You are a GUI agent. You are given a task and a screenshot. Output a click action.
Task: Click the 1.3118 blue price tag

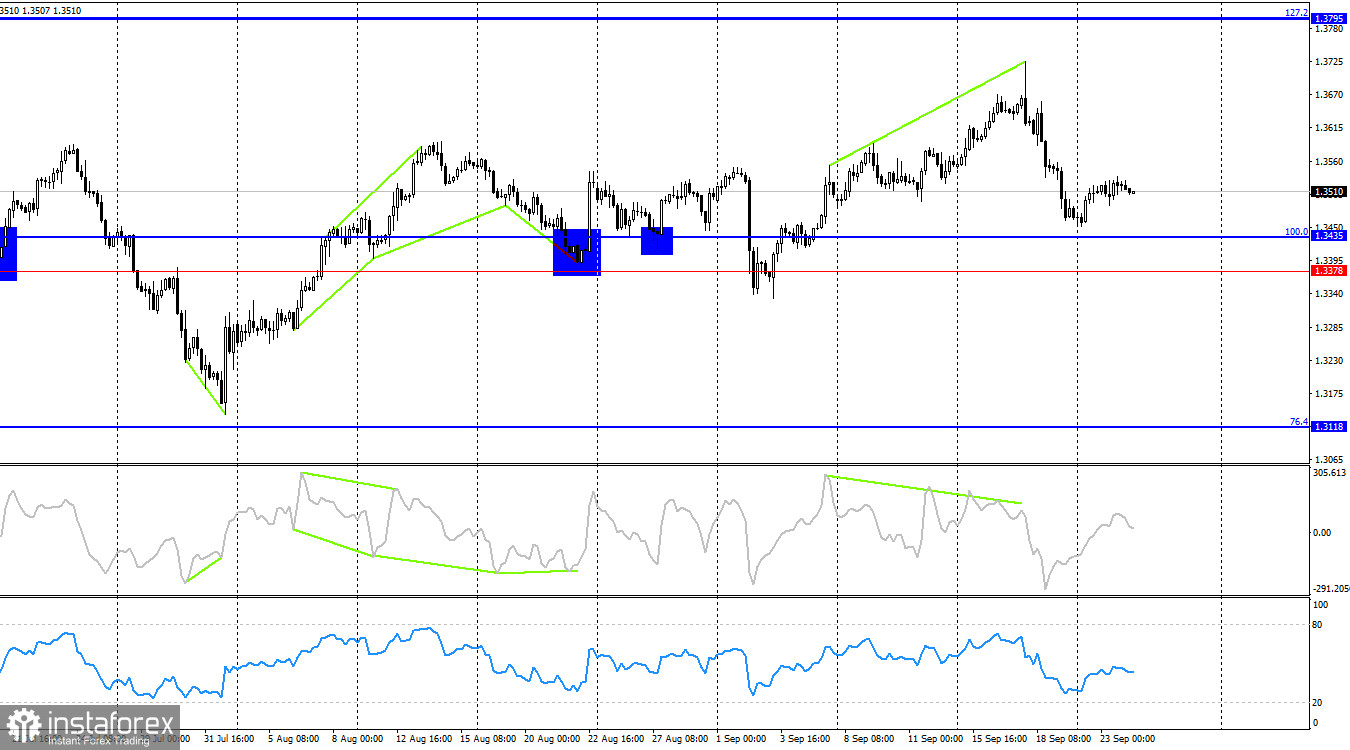(x=1329, y=426)
